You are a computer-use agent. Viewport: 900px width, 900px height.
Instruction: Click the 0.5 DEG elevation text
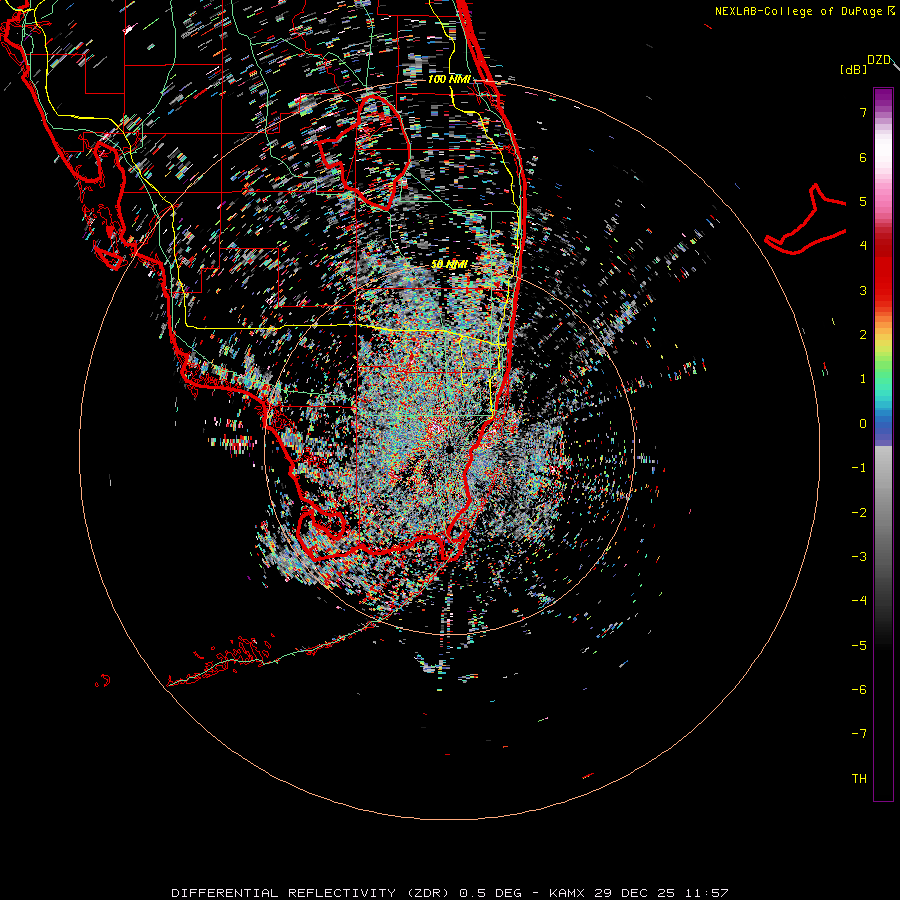(491, 893)
